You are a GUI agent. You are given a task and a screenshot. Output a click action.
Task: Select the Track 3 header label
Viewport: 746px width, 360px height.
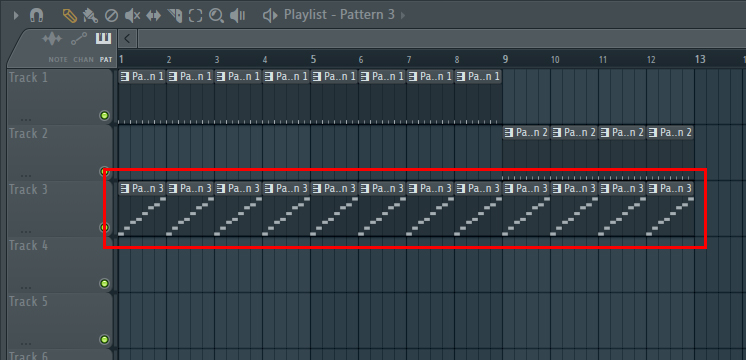(28, 190)
